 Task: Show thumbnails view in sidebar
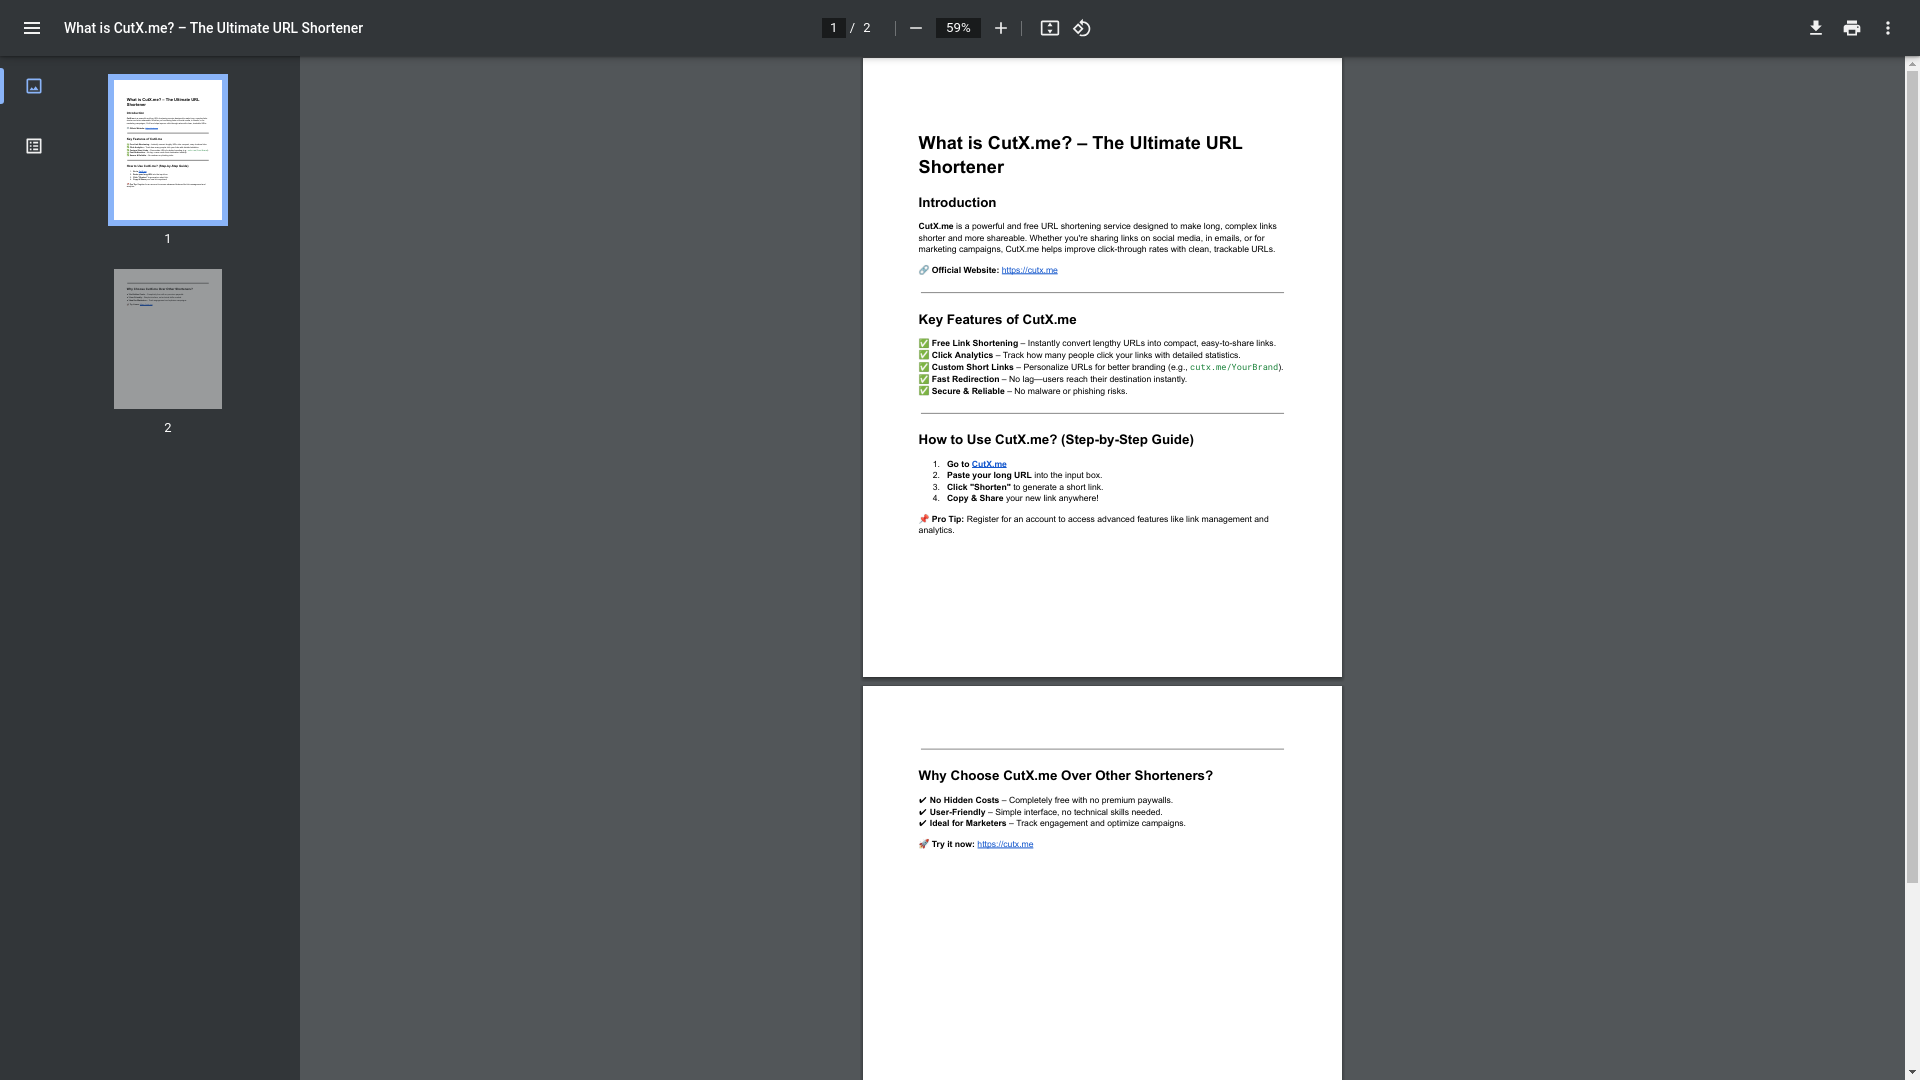(34, 86)
